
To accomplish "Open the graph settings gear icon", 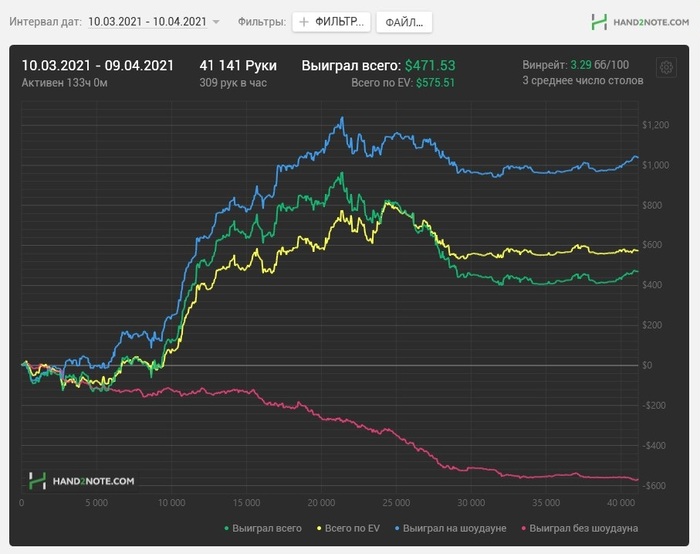I will click(666, 67).
